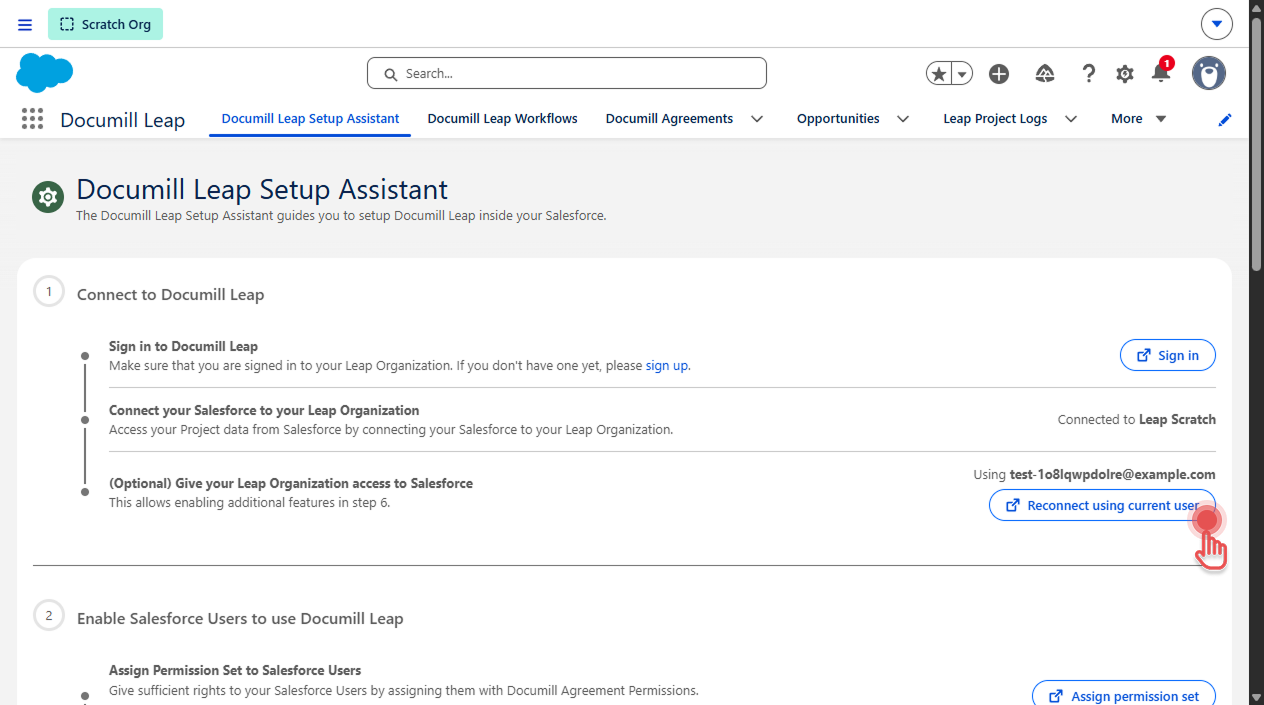
Task: Open the favorites list dropdown arrow
Action: 962,74
